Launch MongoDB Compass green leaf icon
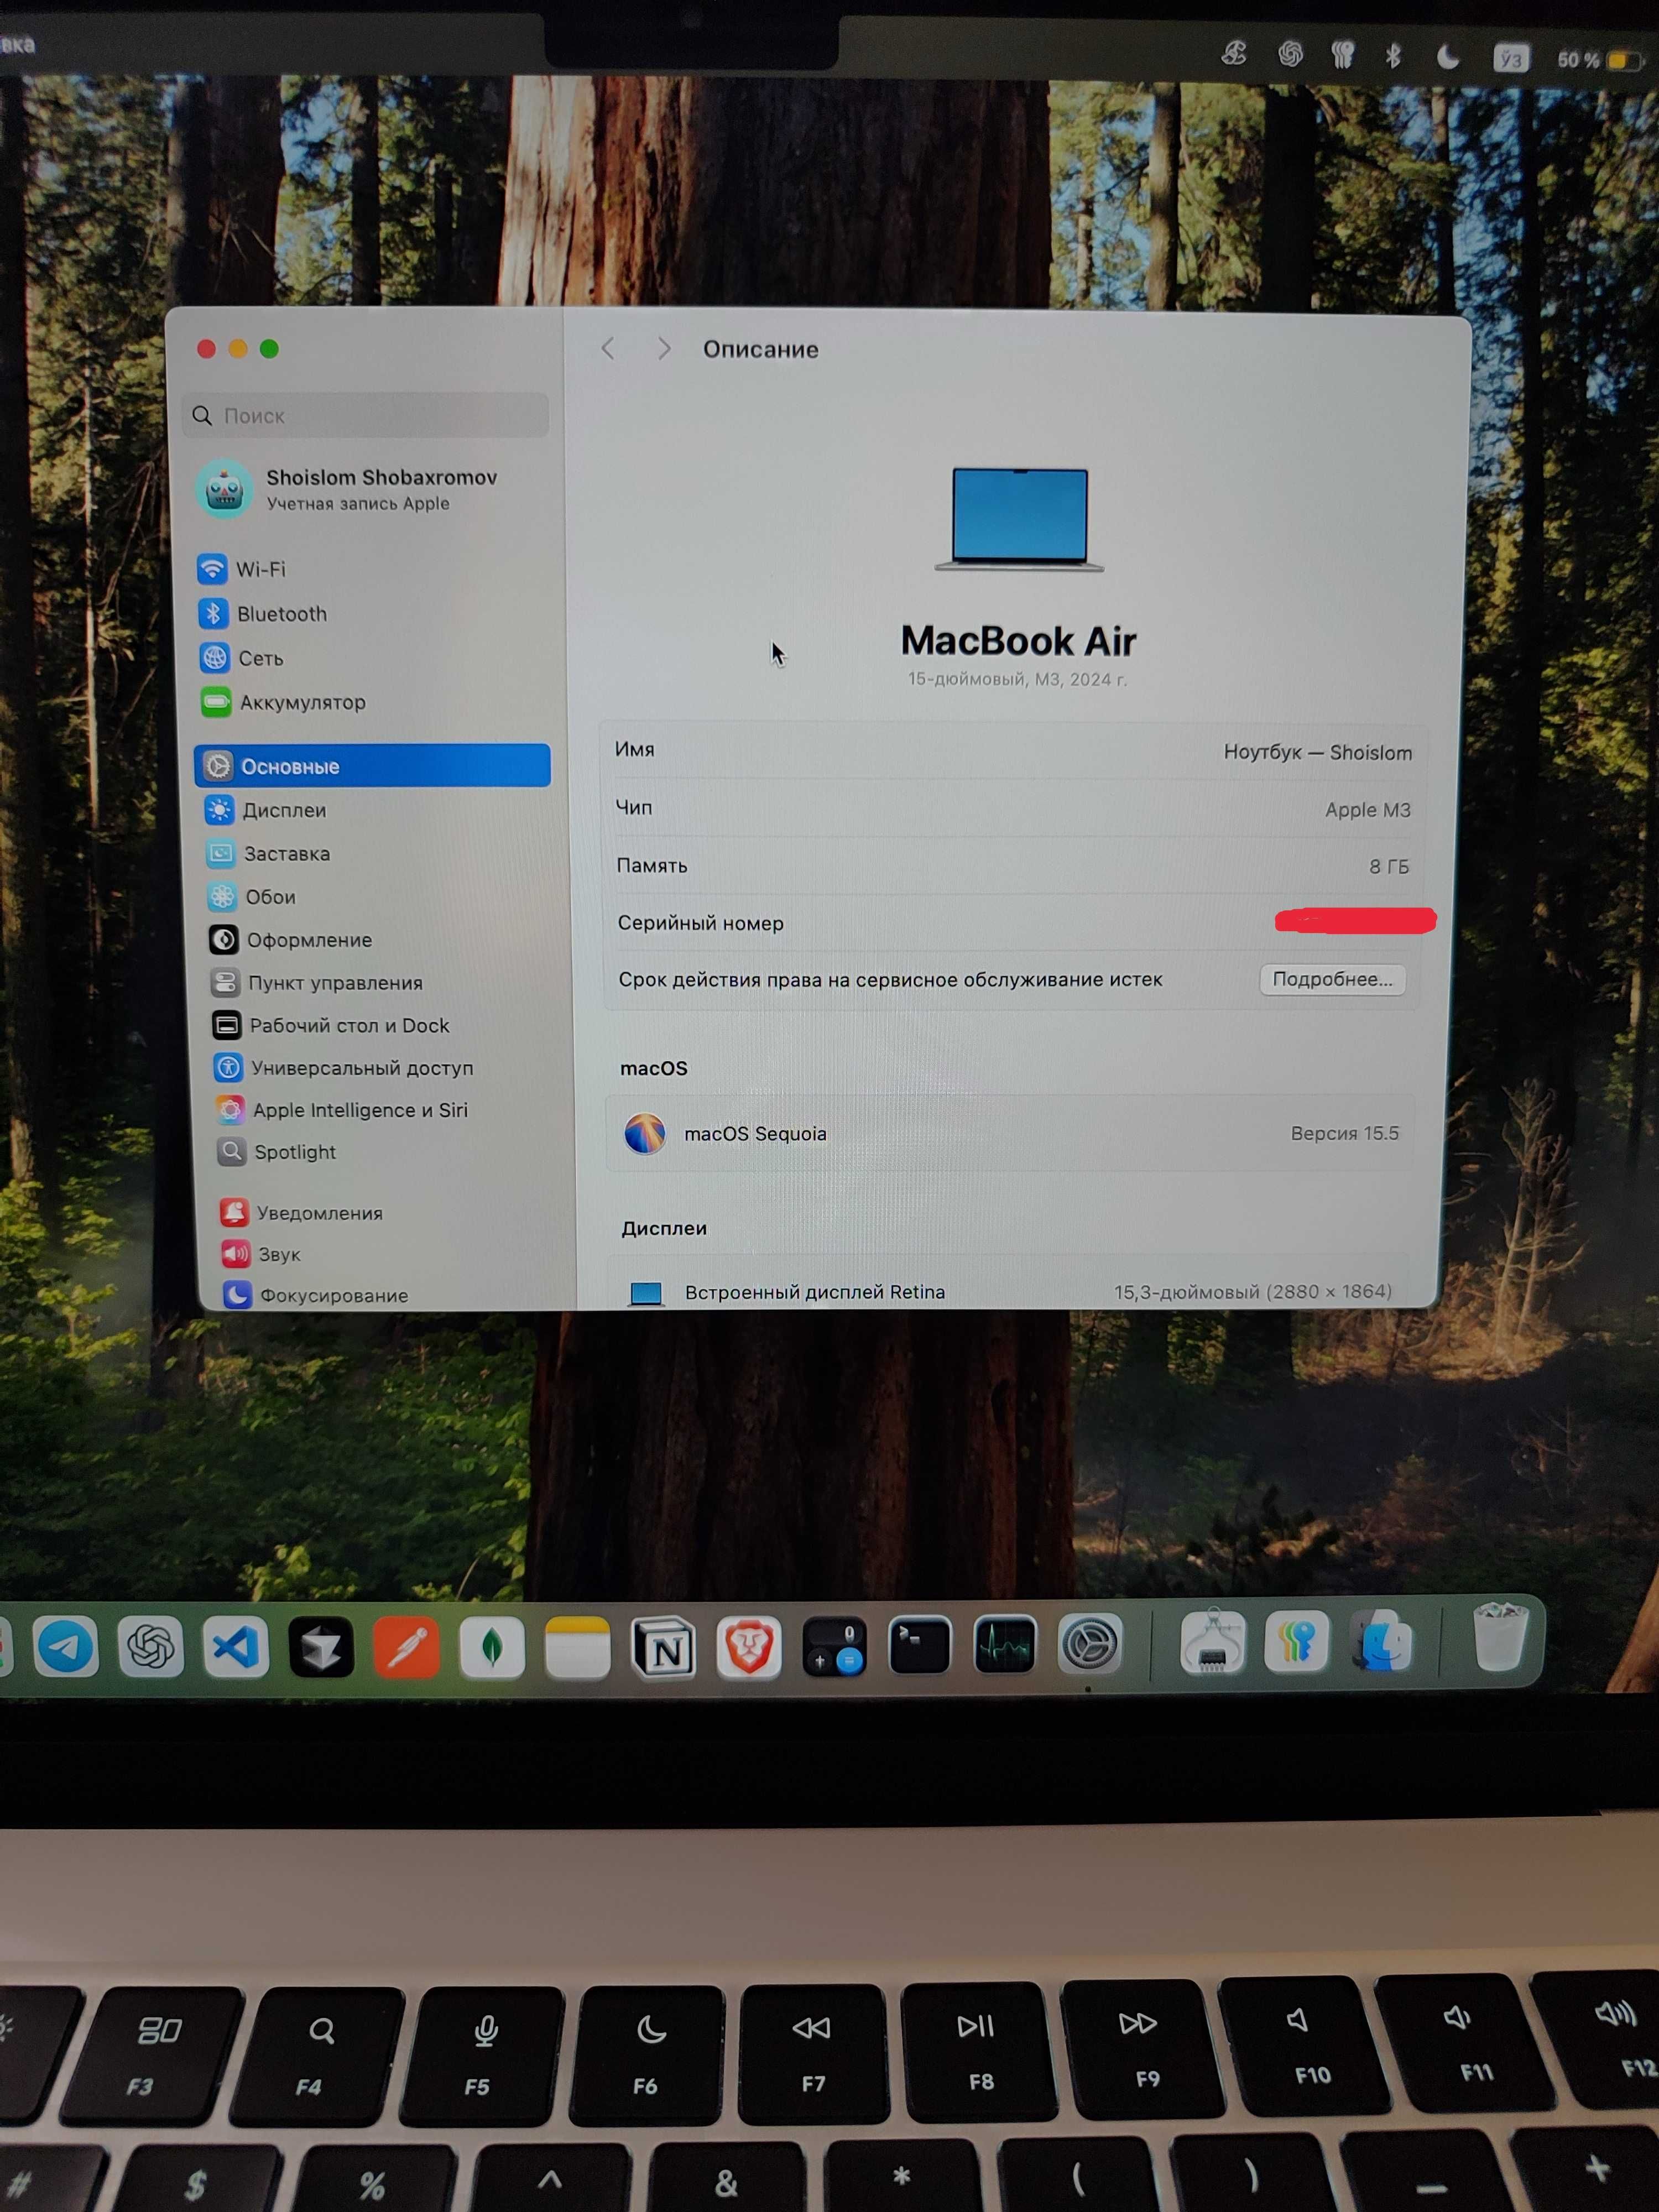Screen dimensions: 1659x2212 point(492,1647)
